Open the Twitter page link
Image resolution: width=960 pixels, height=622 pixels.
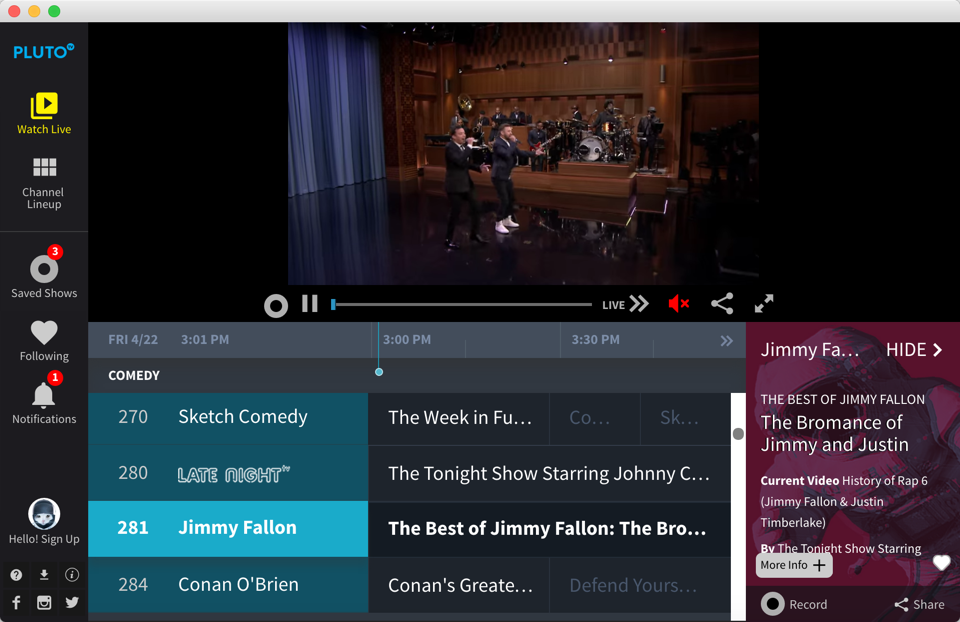tap(72, 602)
